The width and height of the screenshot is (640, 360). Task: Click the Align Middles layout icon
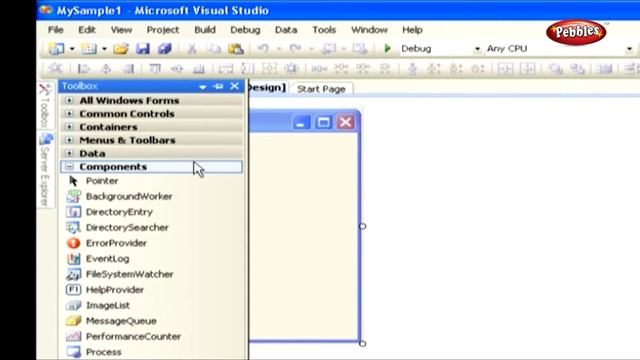pyautogui.click(x=177, y=69)
